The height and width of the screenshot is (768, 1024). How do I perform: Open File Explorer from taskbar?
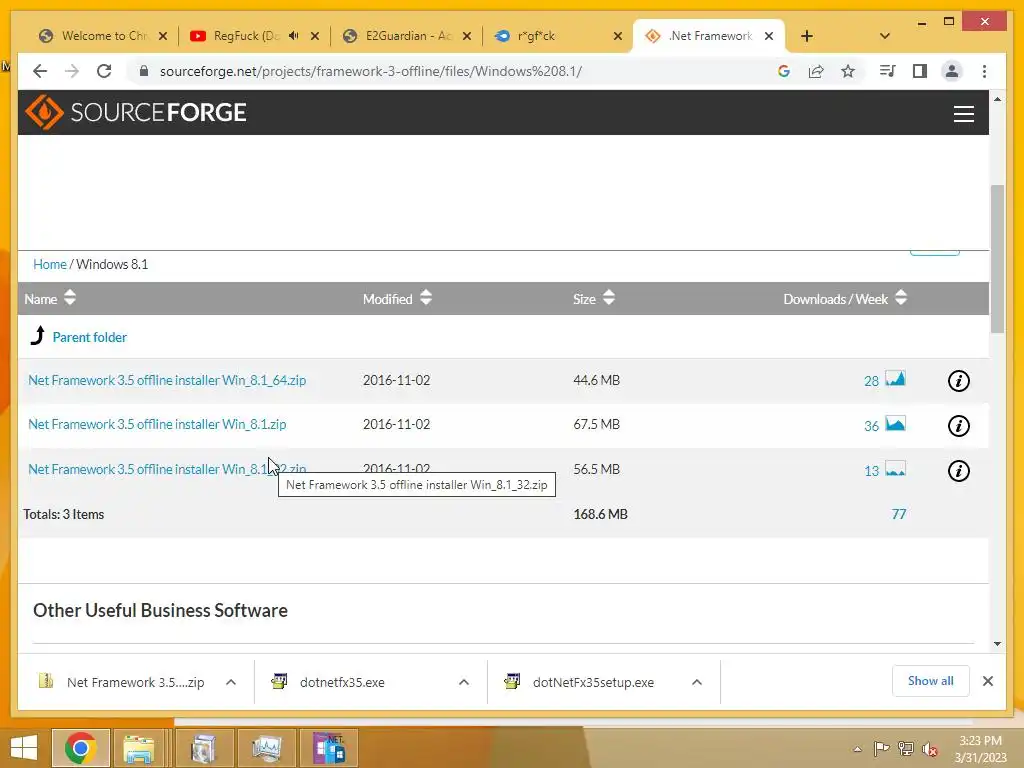(x=139, y=748)
